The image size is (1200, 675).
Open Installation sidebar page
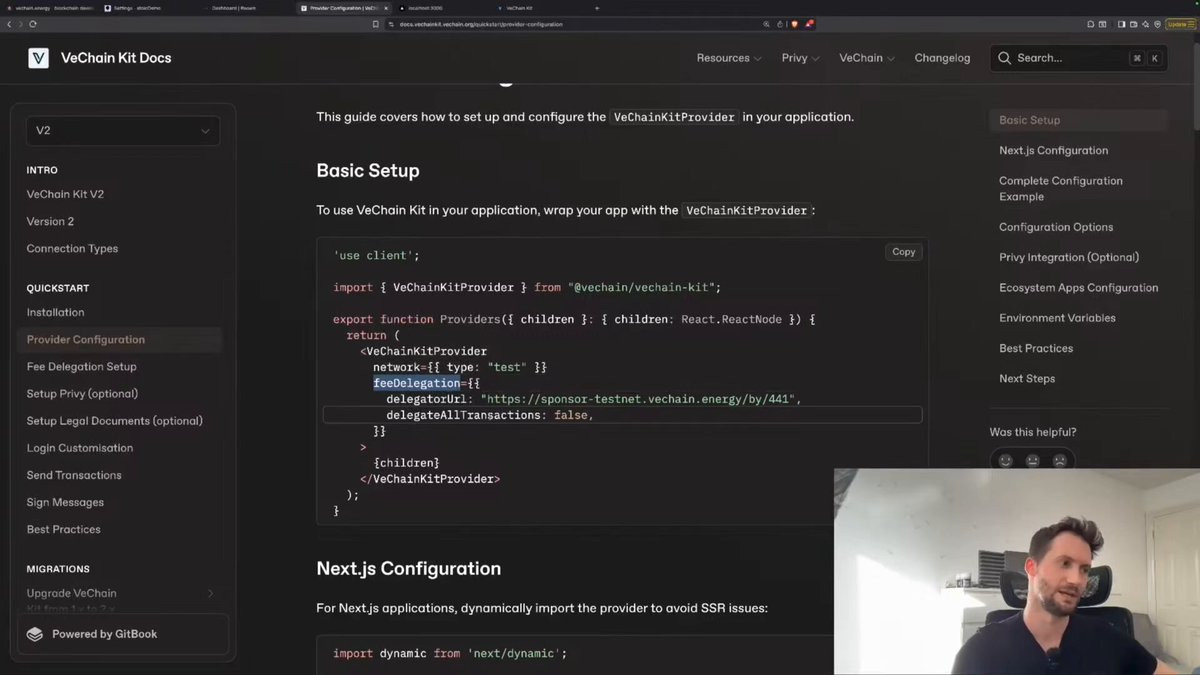pyautogui.click(x=55, y=312)
